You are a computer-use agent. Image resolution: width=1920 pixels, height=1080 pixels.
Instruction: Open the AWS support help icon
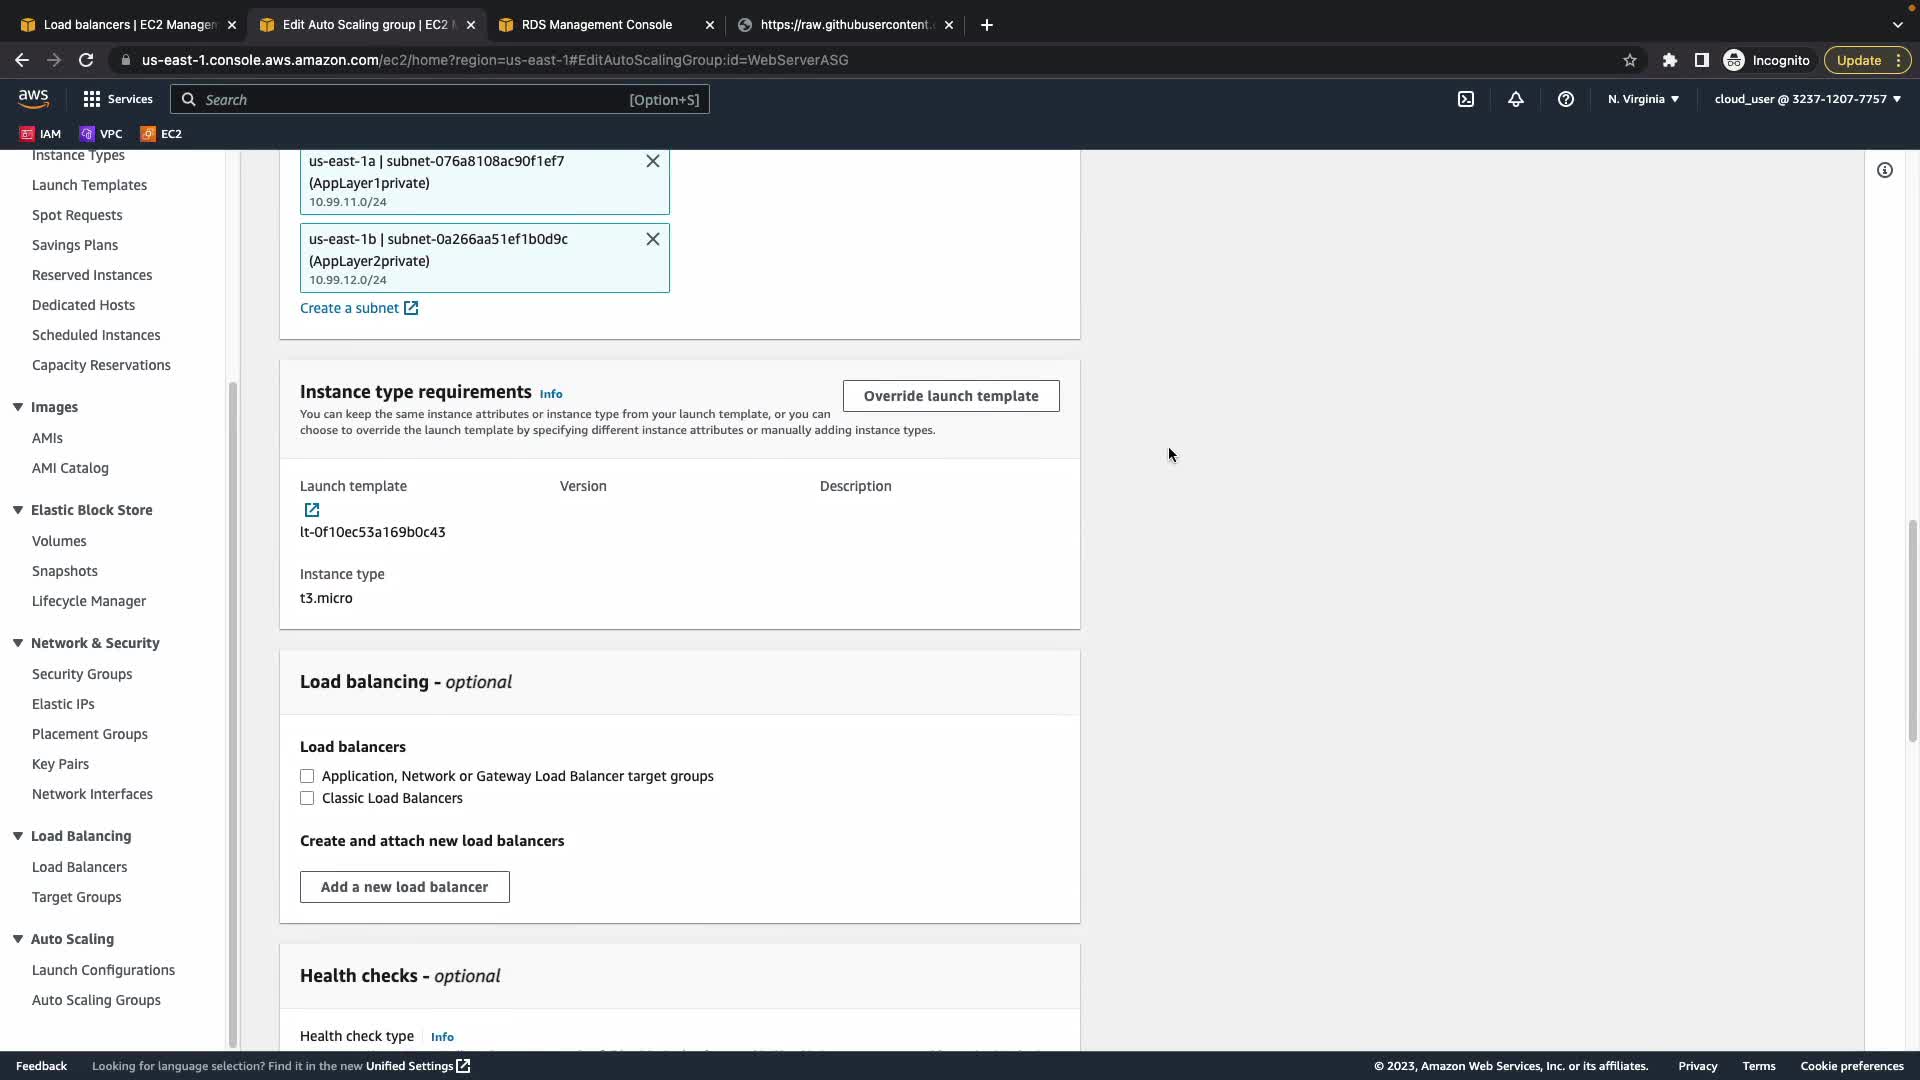click(x=1566, y=99)
